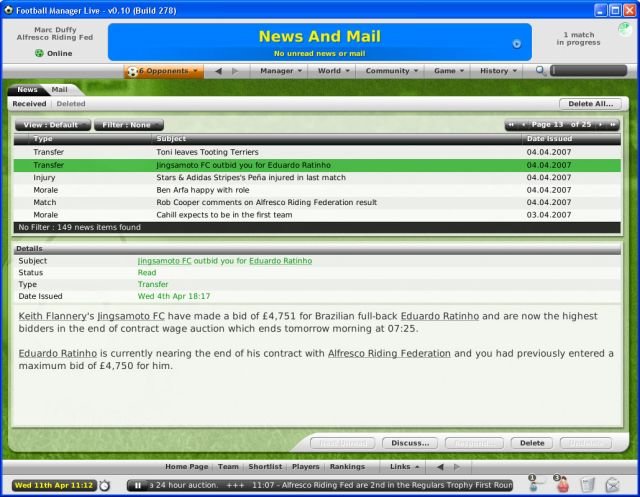
Task: Expand the Manager menu
Action: 280,72
